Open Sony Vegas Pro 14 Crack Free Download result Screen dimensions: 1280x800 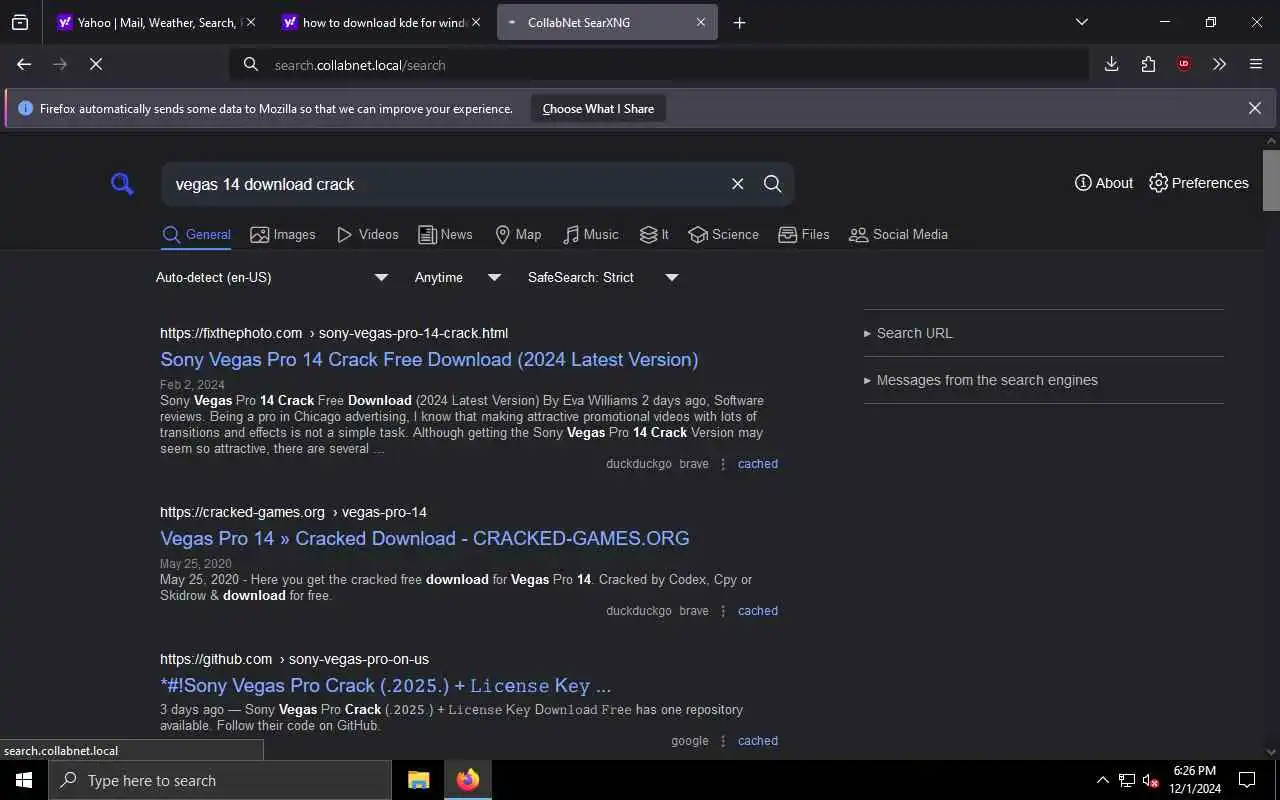click(x=429, y=359)
